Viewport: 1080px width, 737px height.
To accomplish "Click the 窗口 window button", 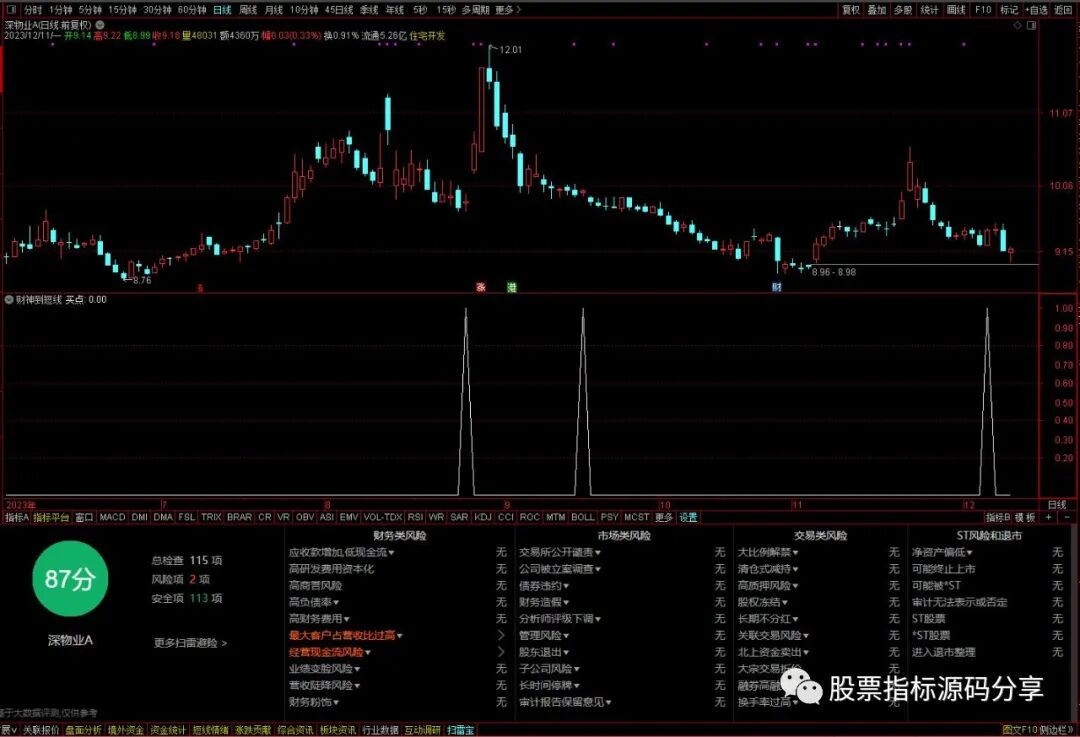I will pyautogui.click(x=84, y=517).
